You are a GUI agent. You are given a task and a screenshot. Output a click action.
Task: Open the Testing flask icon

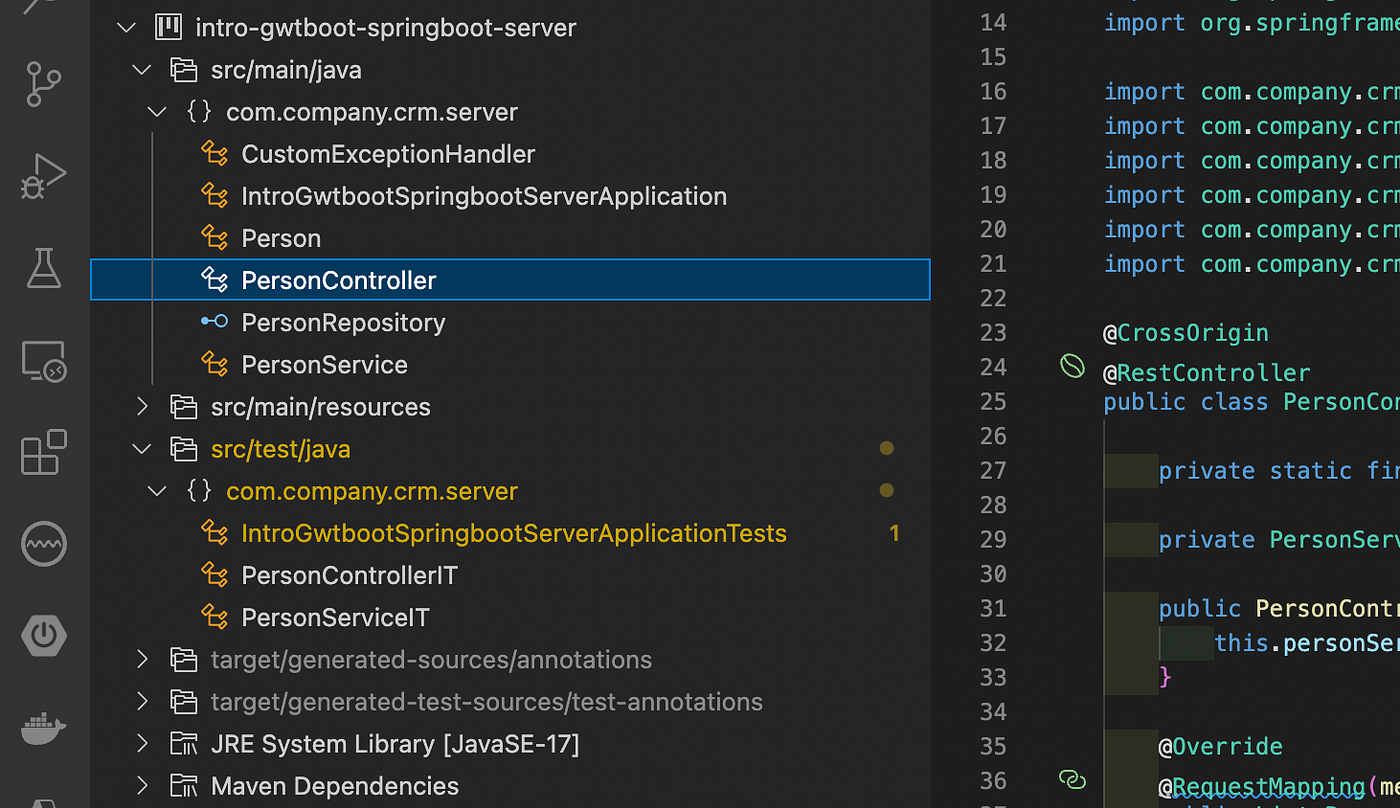[x=44, y=268]
